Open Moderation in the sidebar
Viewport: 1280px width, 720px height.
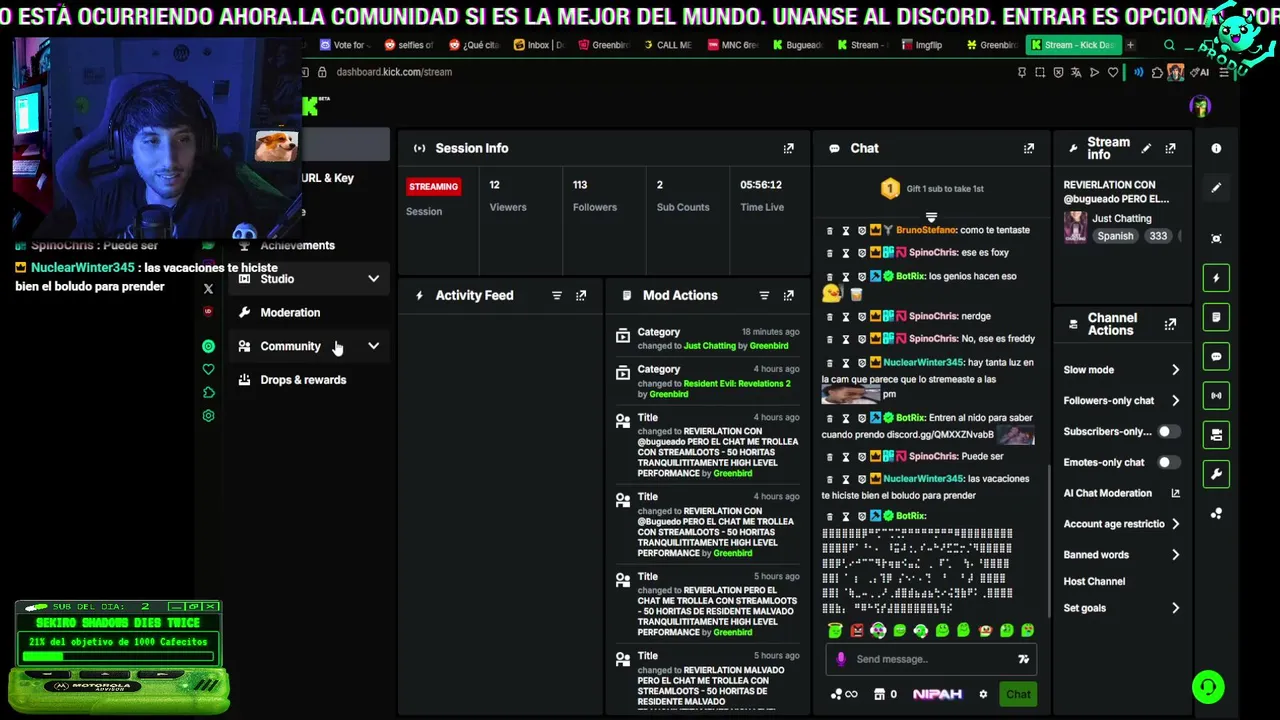(290, 313)
